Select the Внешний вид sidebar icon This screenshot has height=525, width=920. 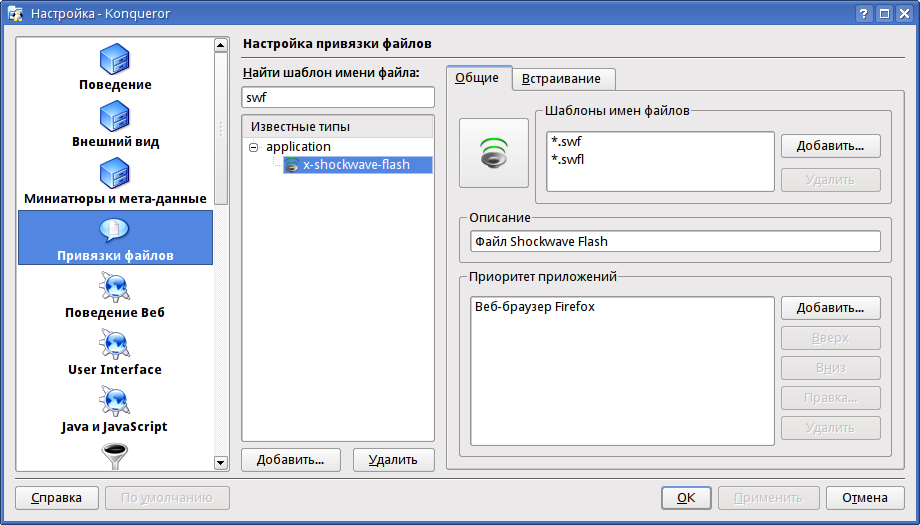click(x=114, y=116)
